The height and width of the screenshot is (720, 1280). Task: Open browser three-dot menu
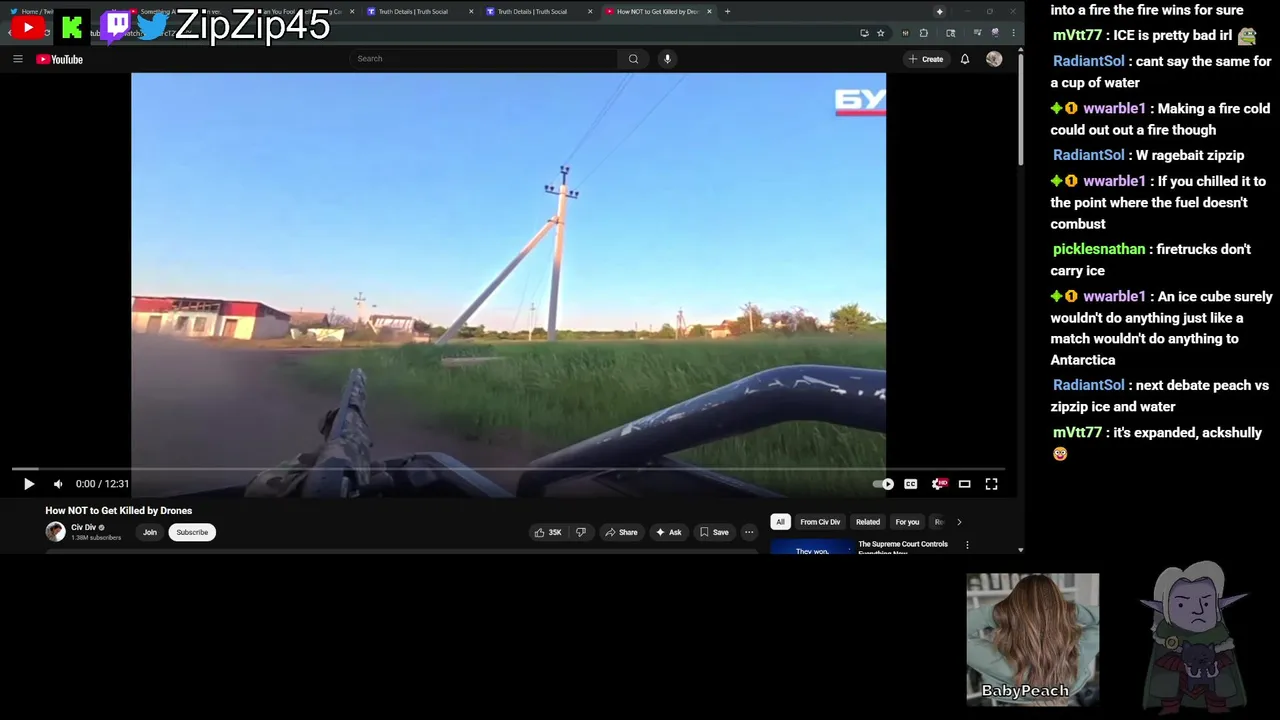pyautogui.click(x=1013, y=33)
